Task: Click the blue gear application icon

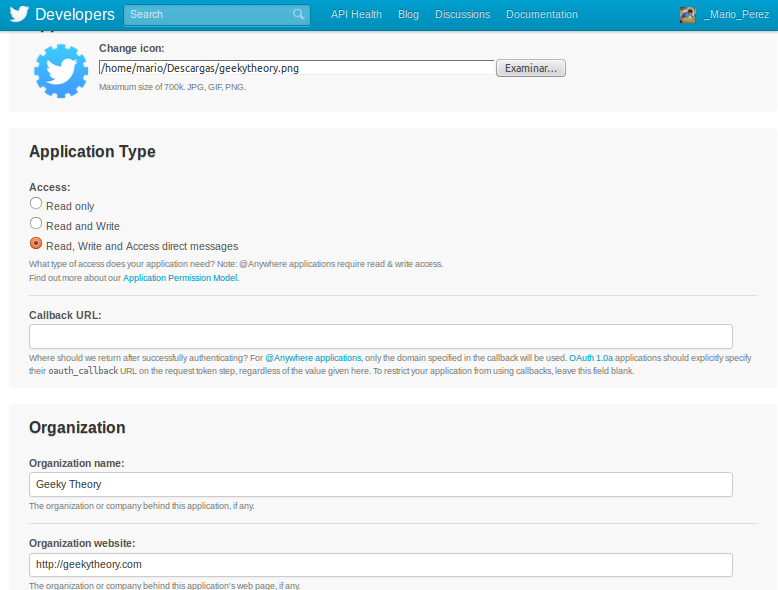Action: pos(61,71)
